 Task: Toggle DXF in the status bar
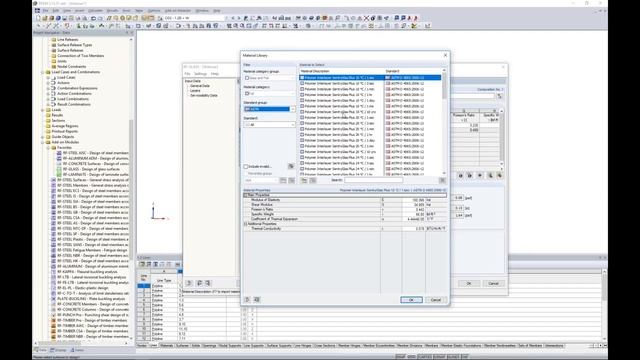(x=464, y=357)
